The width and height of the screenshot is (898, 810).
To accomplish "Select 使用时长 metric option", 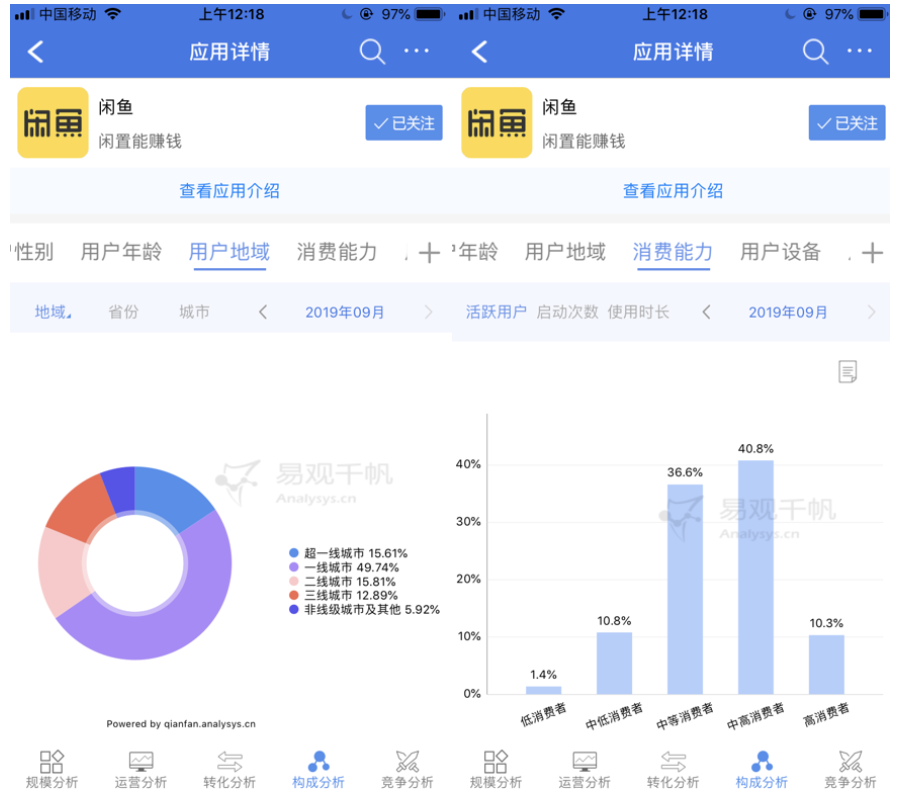I will pyautogui.click(x=639, y=312).
